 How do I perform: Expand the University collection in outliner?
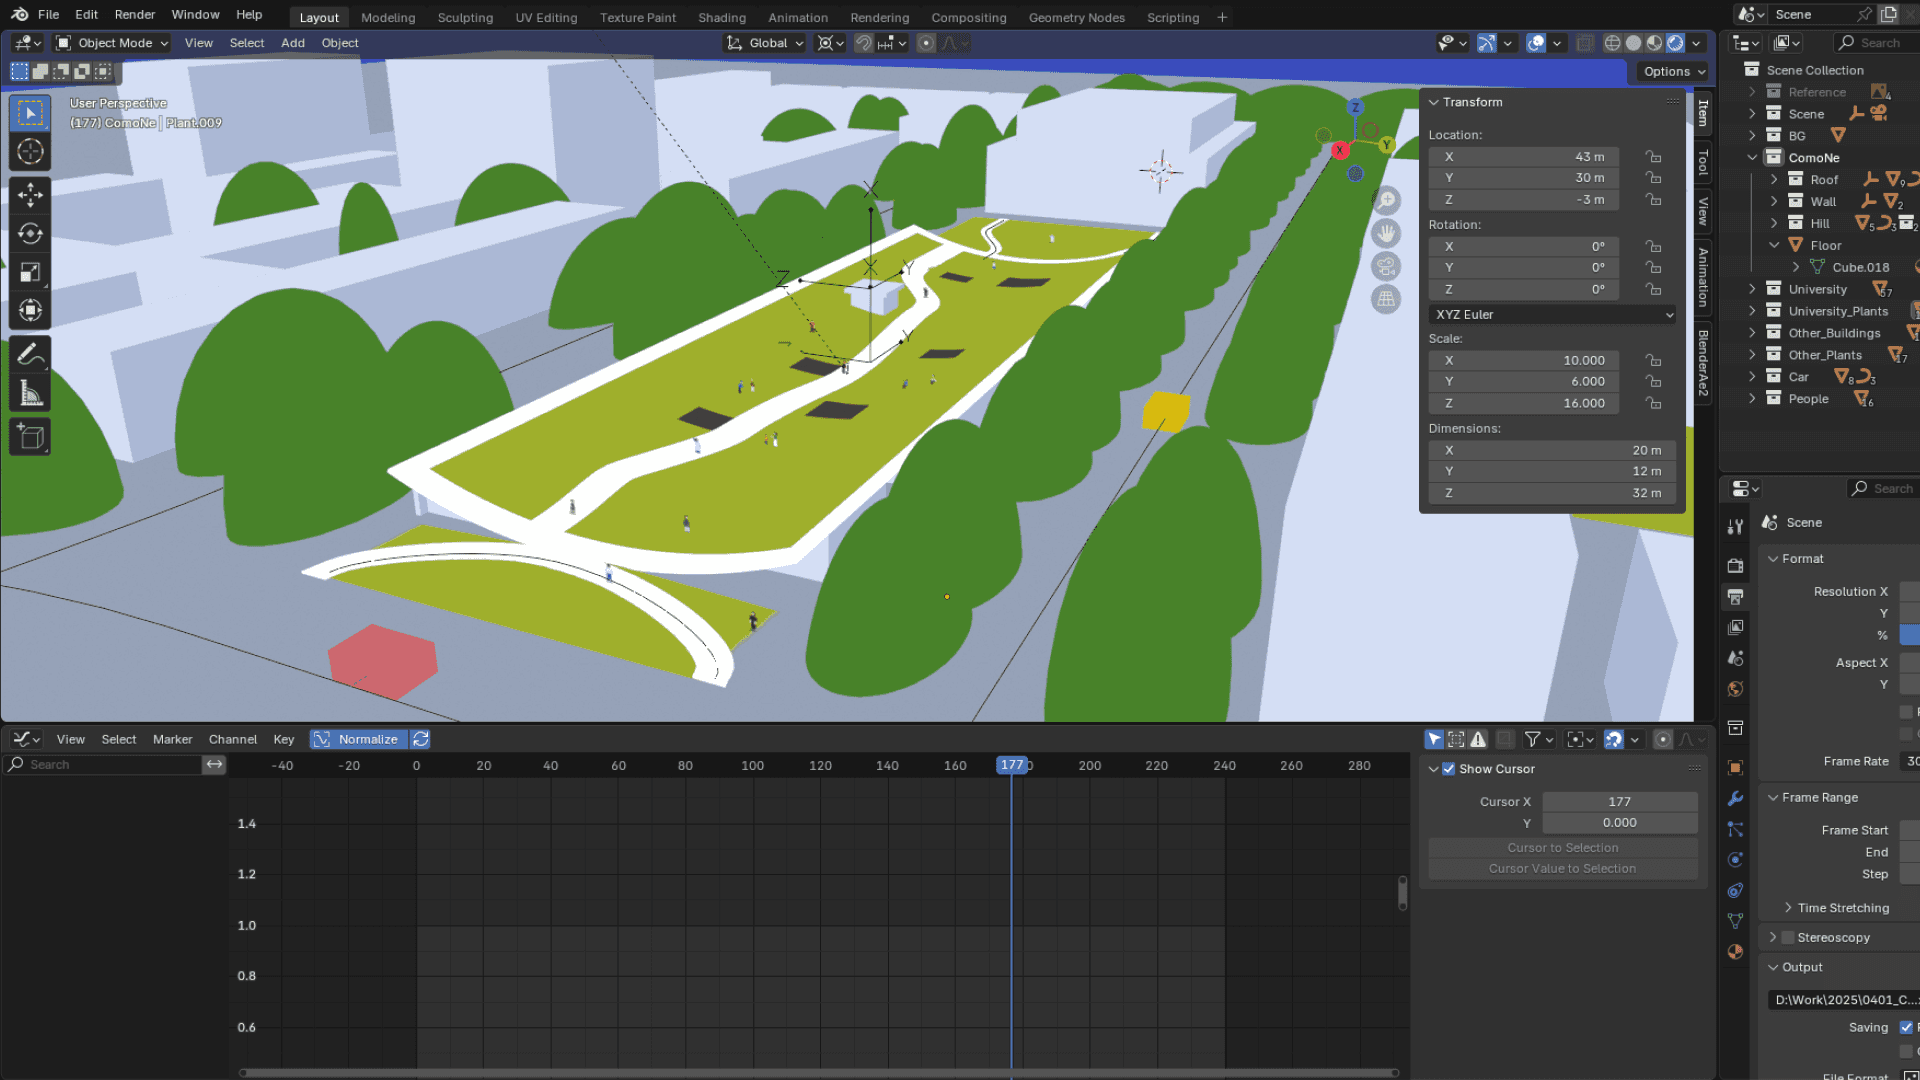[1752, 289]
